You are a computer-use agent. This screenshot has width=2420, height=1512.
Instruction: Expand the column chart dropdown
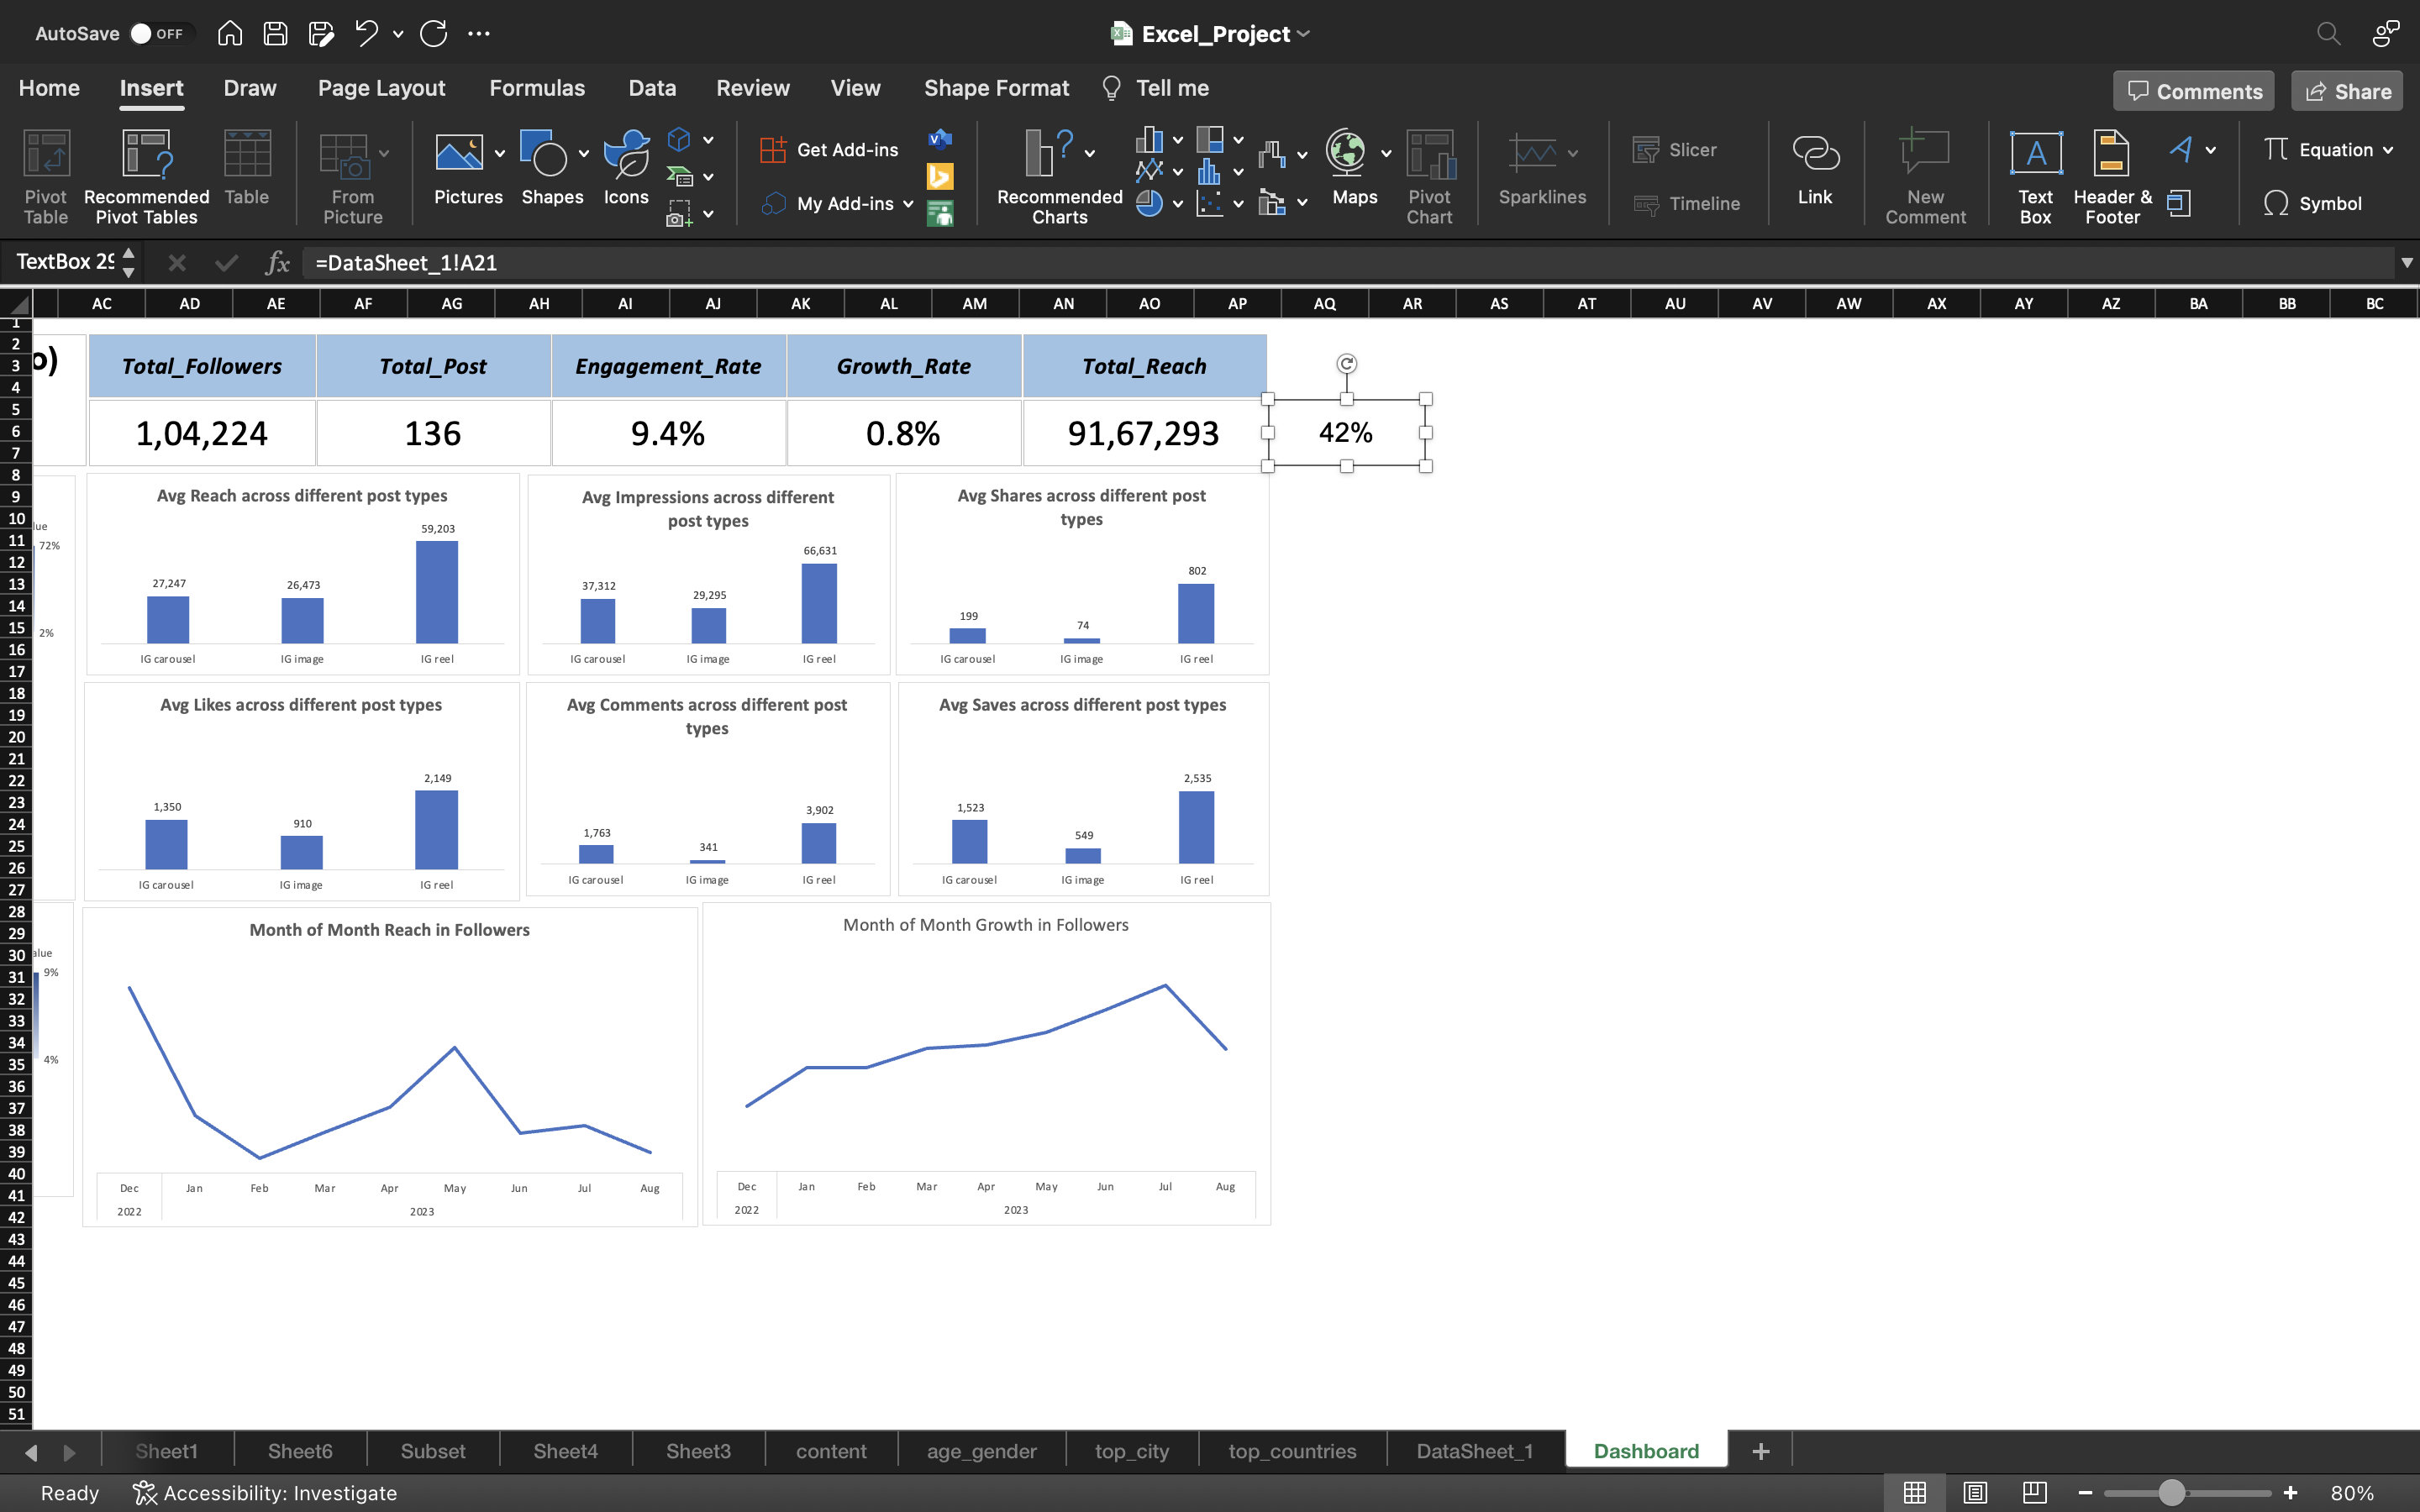point(1178,140)
